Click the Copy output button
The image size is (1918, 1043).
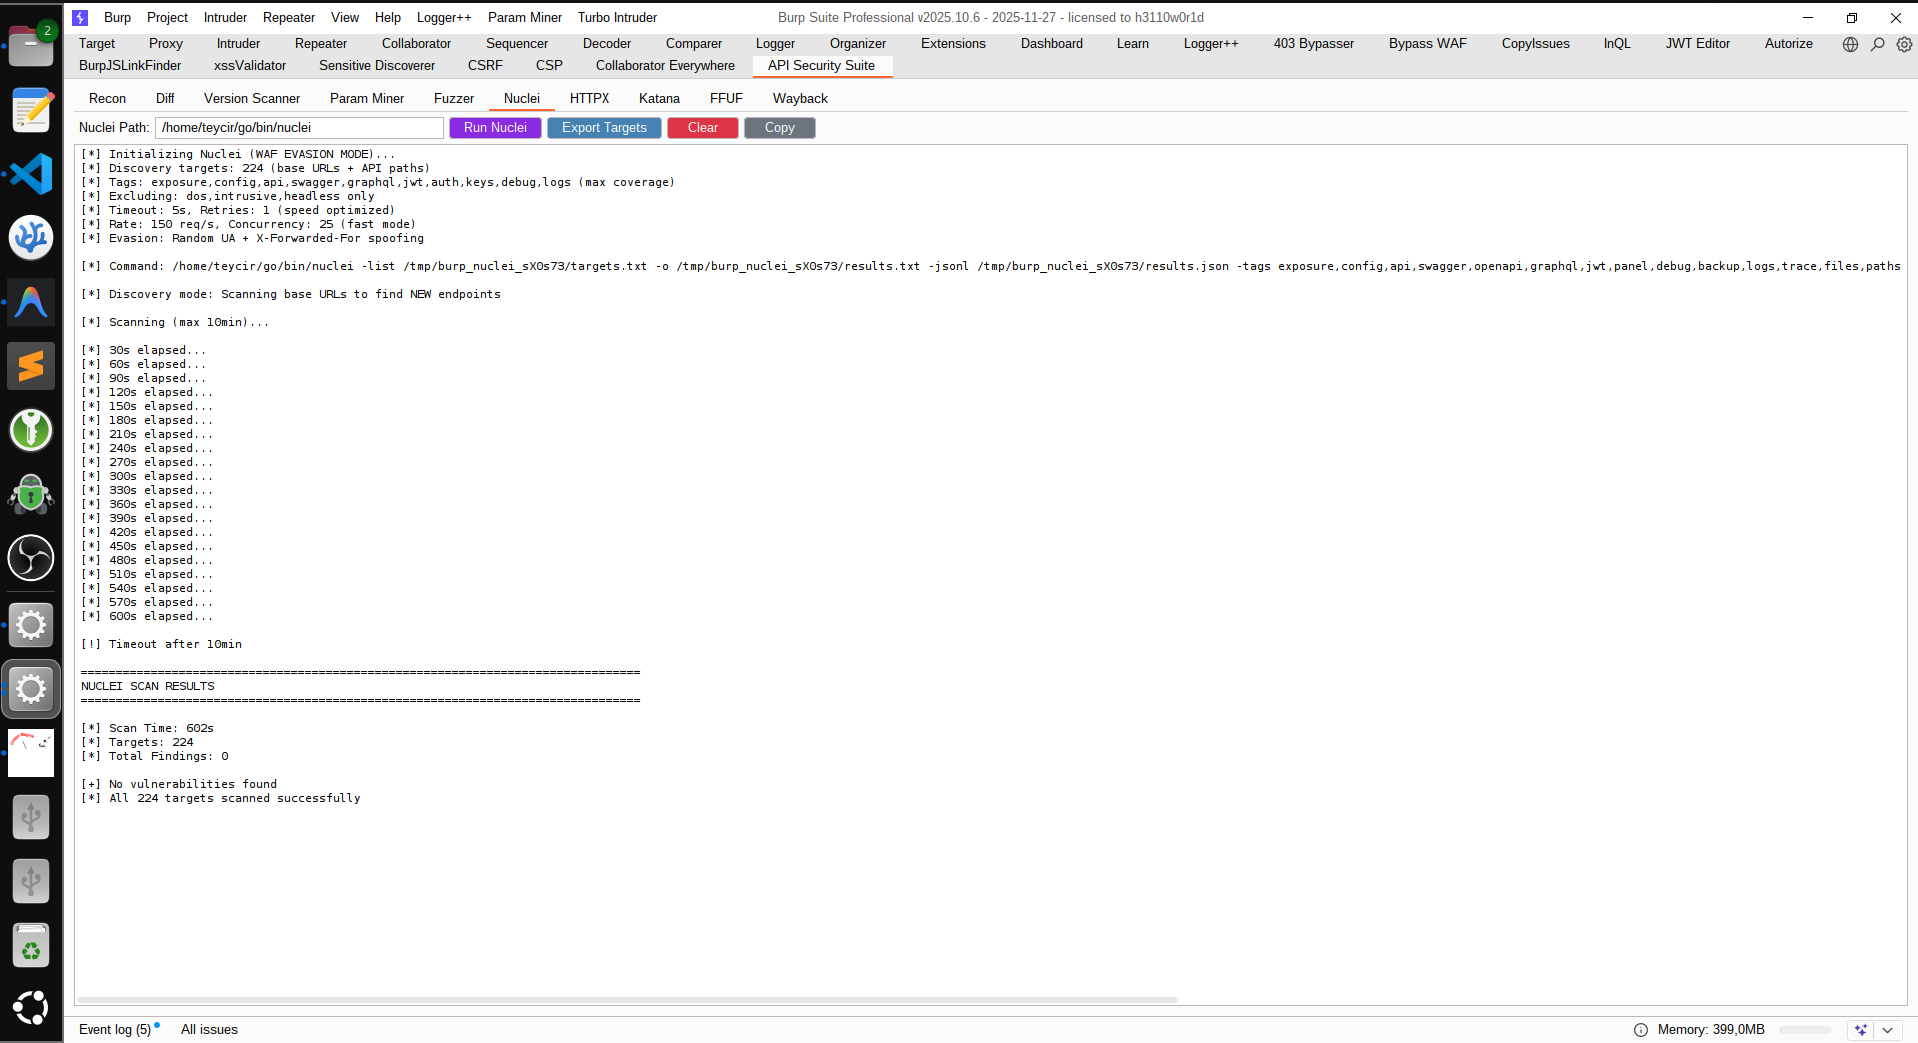point(780,128)
